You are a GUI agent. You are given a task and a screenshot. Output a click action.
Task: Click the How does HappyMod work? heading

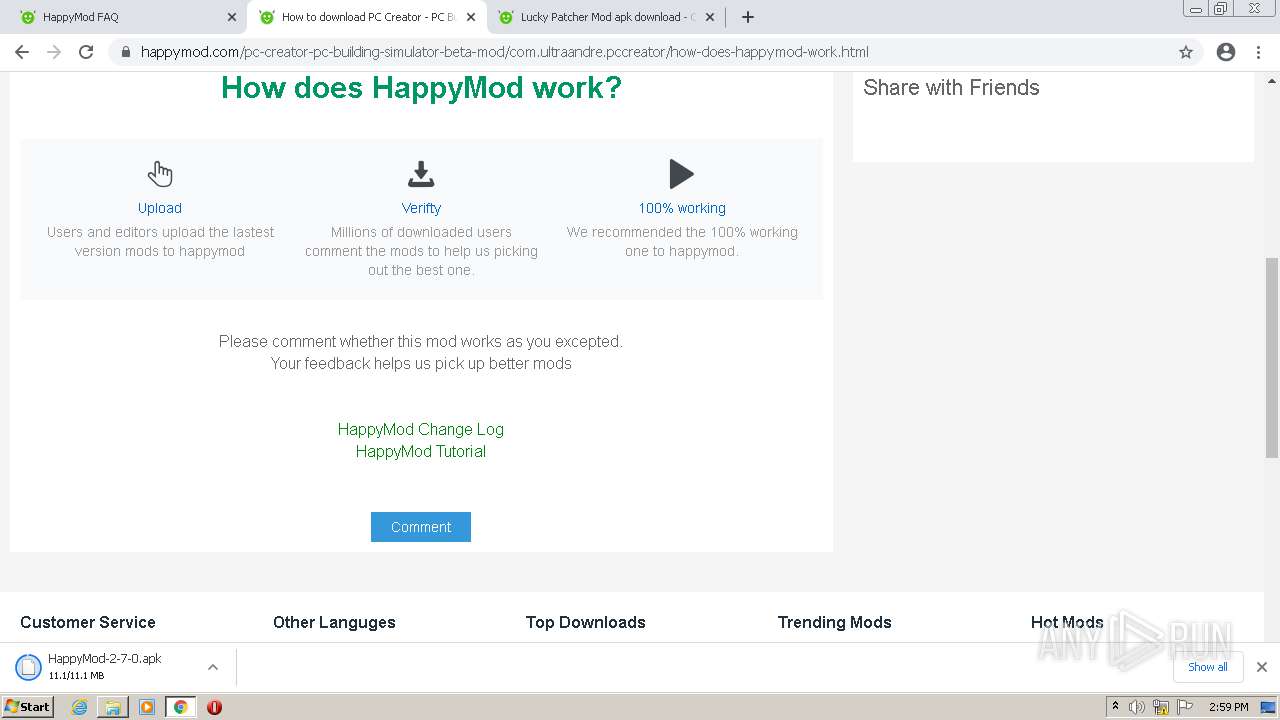pyautogui.click(x=421, y=88)
